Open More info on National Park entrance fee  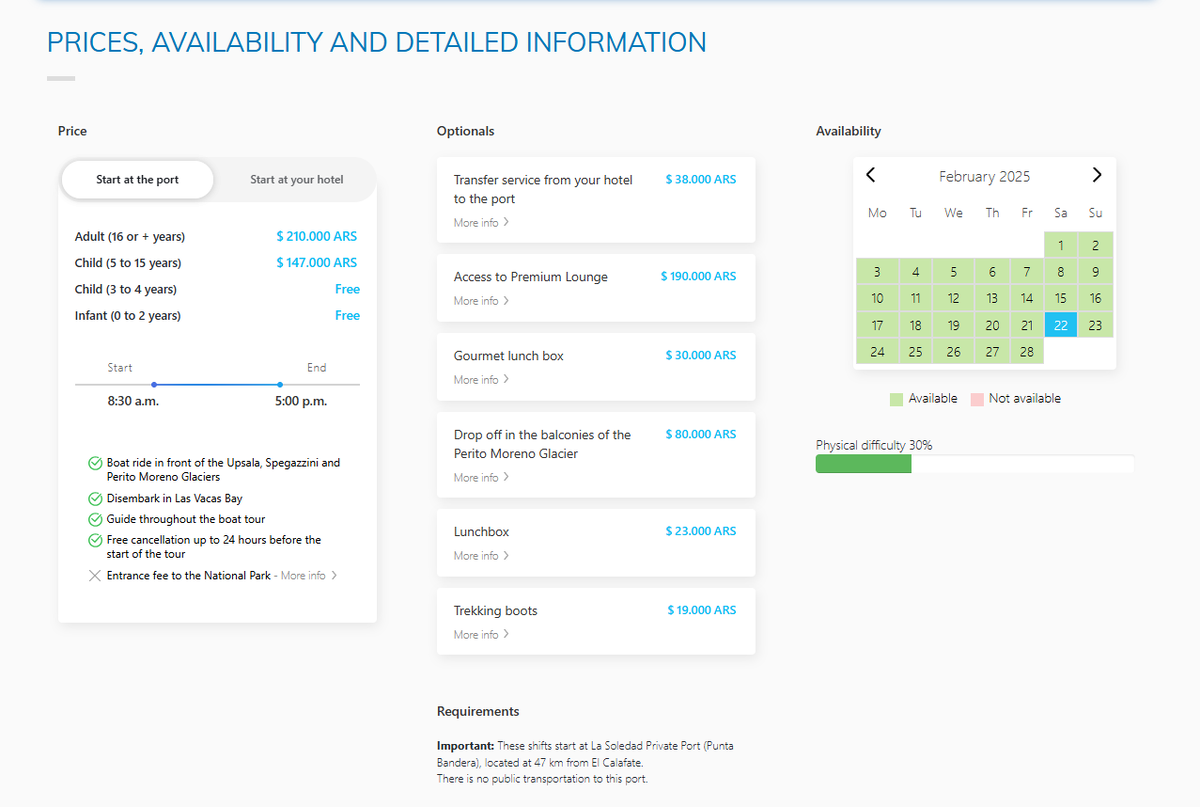[309, 576]
